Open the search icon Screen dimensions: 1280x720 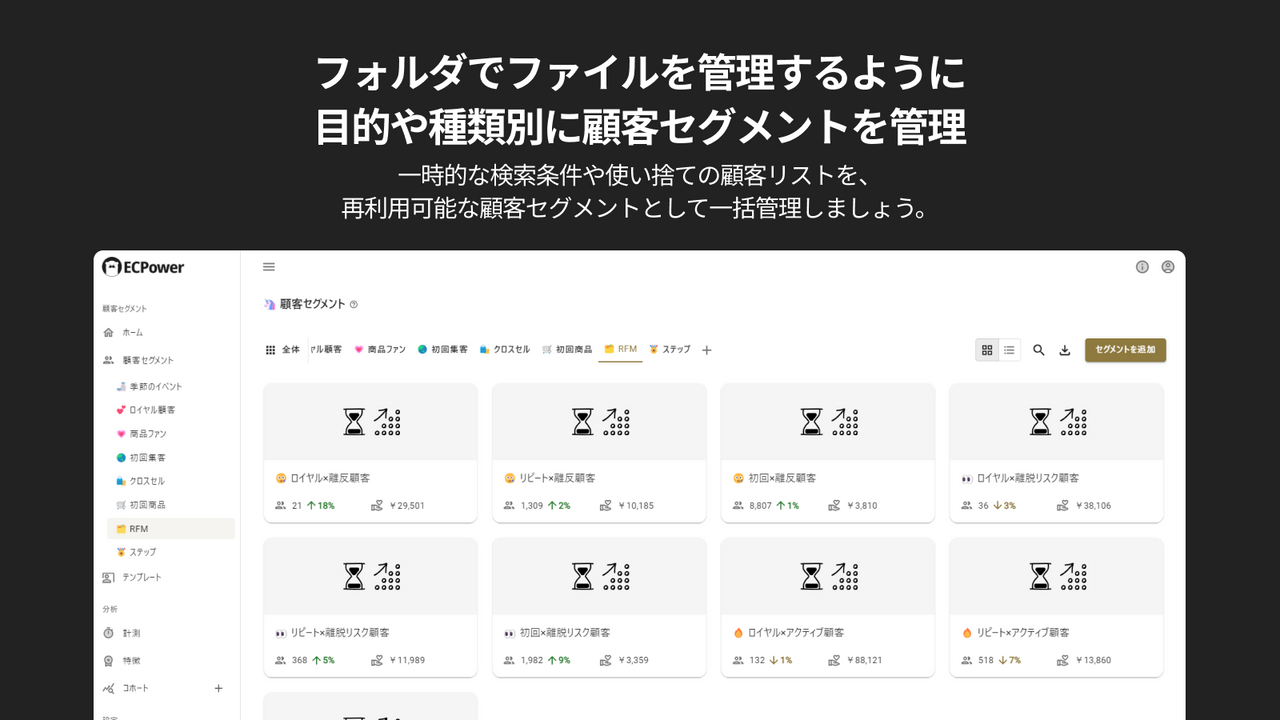click(1039, 350)
